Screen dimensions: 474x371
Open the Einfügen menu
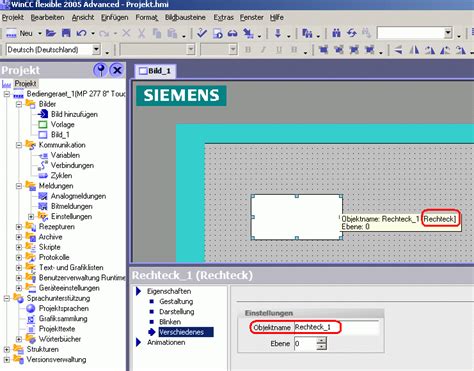pos(115,17)
